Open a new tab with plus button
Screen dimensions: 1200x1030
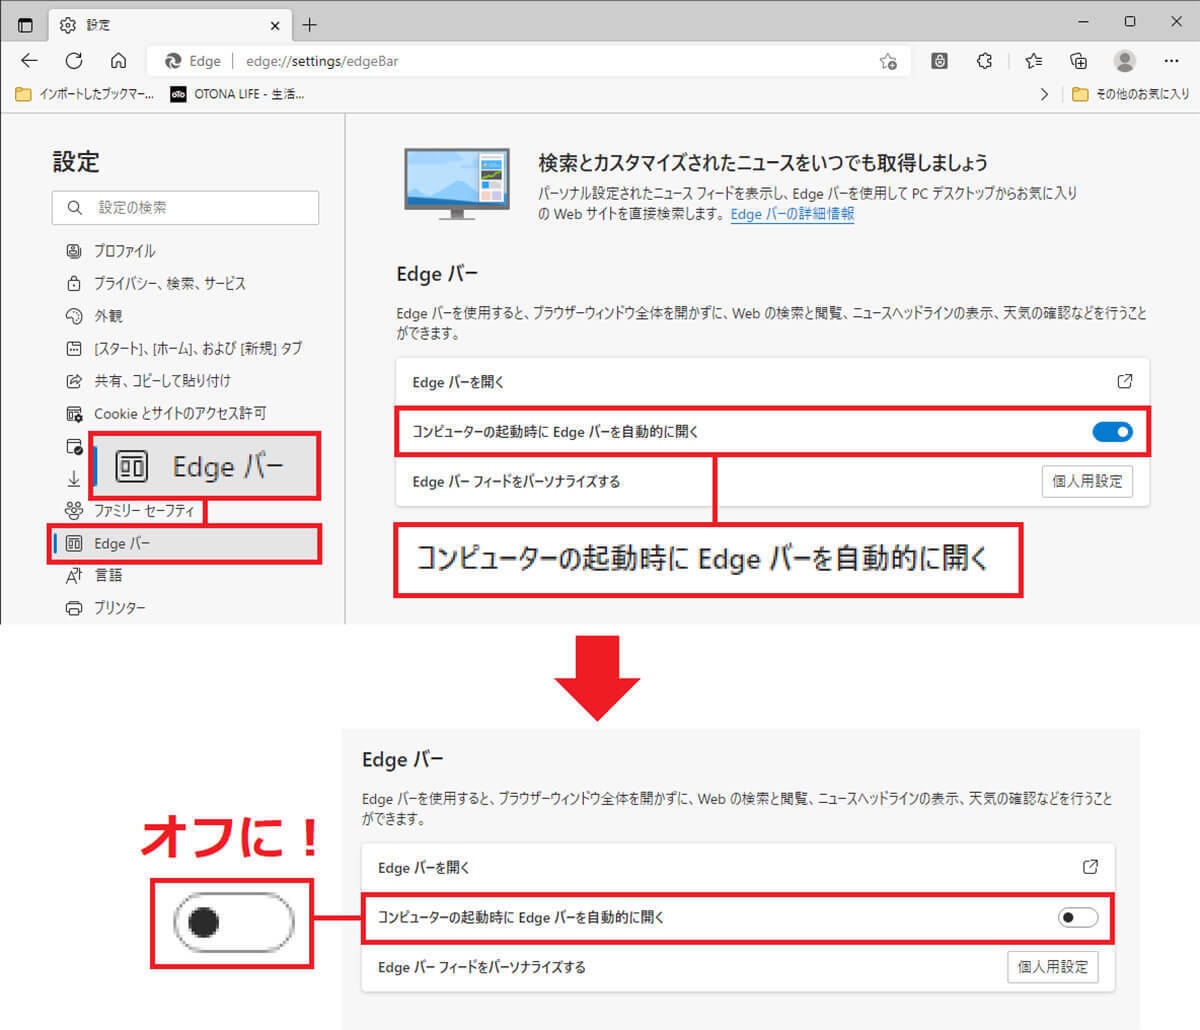click(309, 25)
